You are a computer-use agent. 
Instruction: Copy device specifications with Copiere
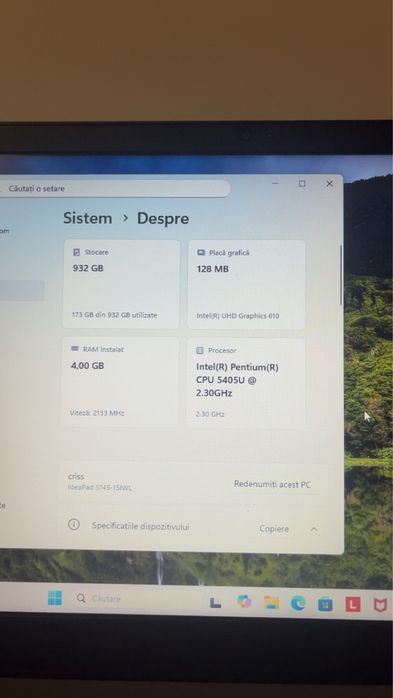tap(274, 528)
